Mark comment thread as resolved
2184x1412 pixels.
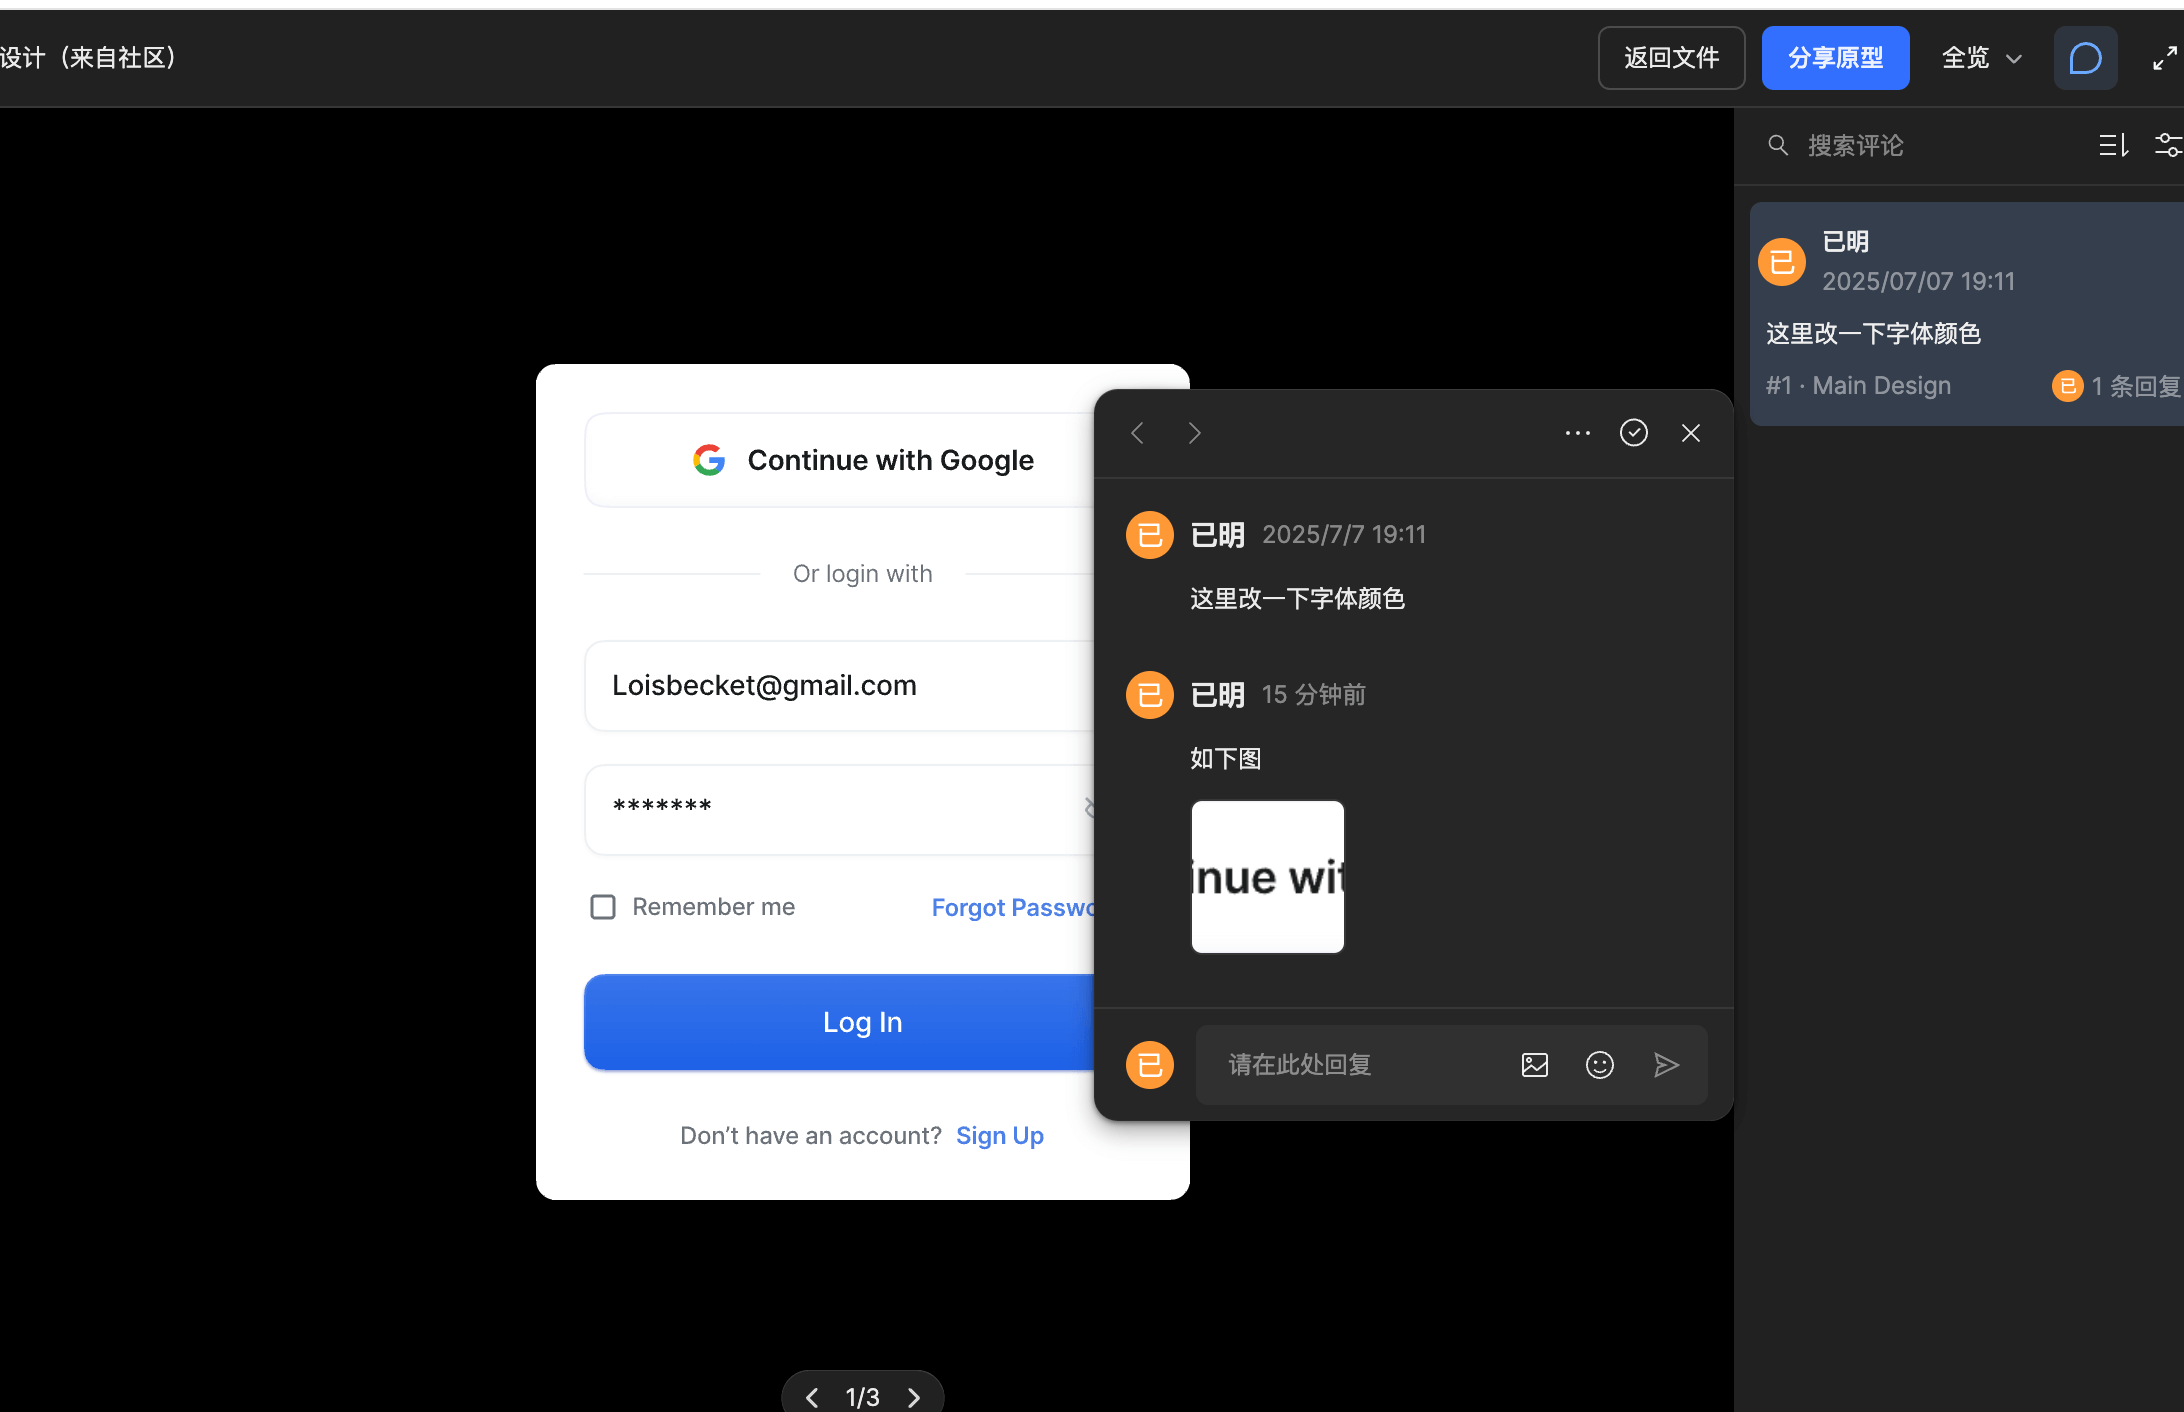1633,433
